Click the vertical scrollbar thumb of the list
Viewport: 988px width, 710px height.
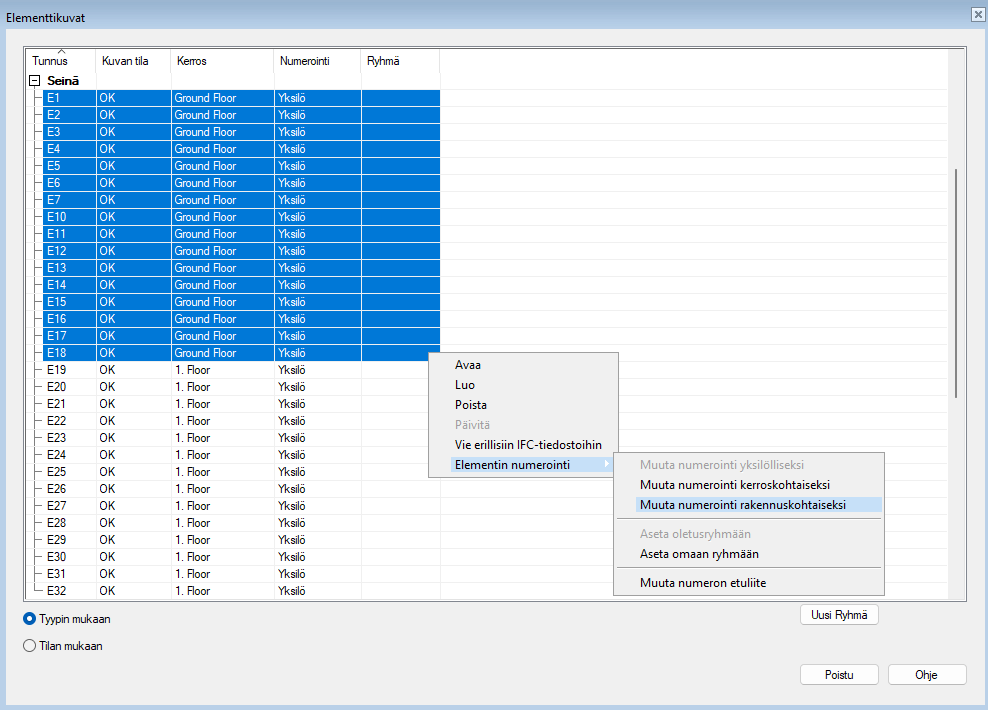pos(956,283)
